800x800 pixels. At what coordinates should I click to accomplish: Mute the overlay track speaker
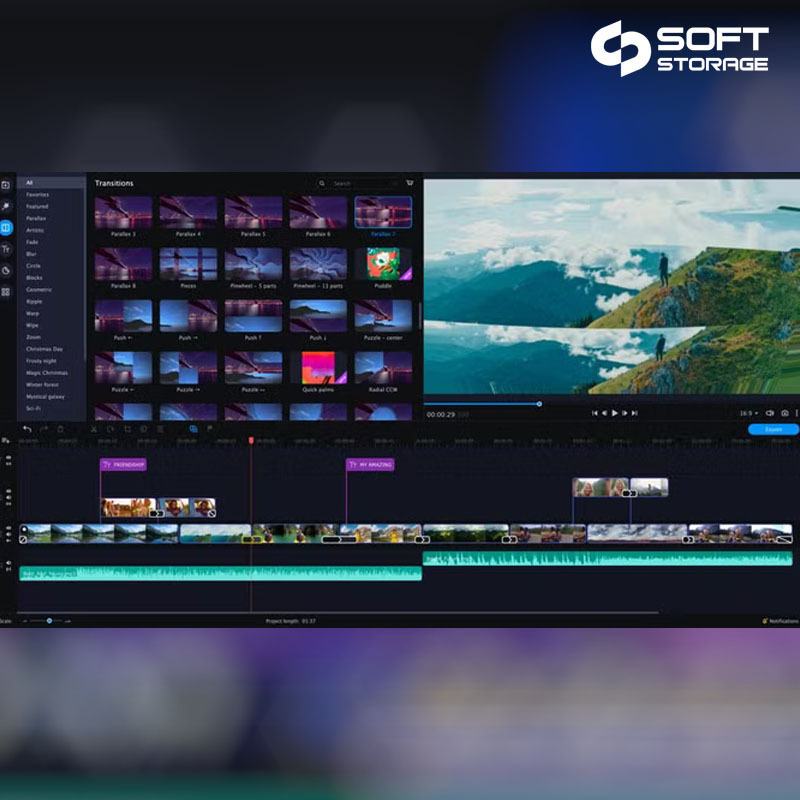click(x=9, y=497)
